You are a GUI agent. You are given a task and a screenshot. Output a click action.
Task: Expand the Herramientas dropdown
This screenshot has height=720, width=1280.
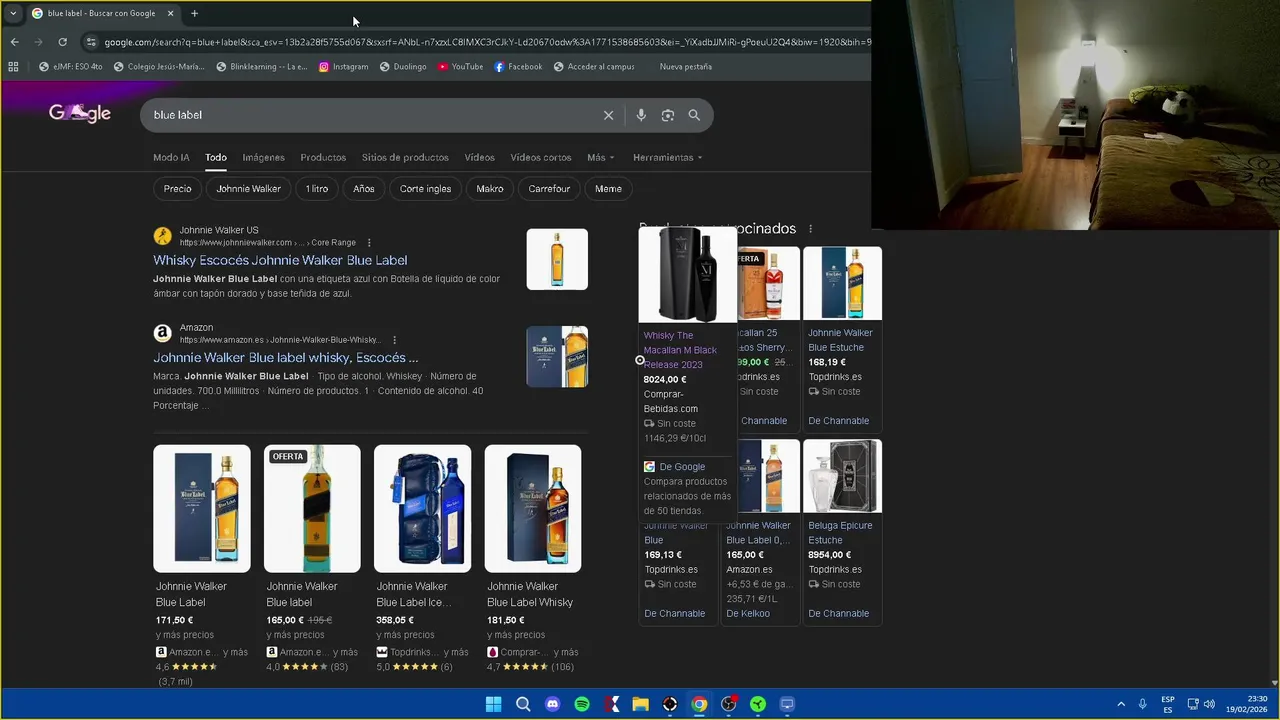[x=667, y=157]
